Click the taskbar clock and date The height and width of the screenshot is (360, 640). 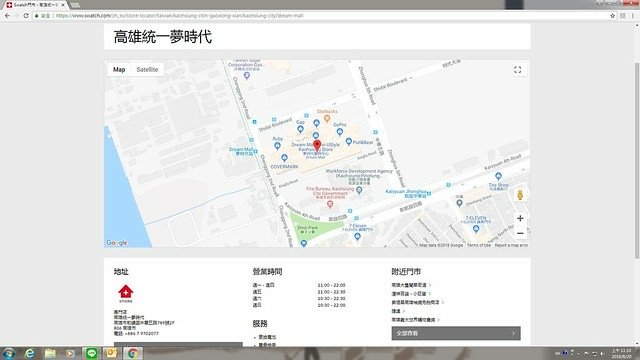click(x=621, y=353)
